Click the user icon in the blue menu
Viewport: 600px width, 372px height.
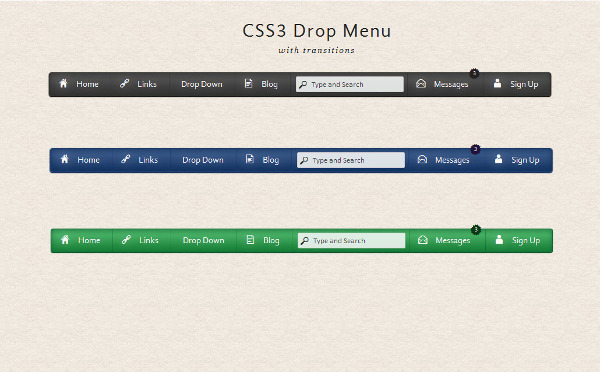pyautogui.click(x=498, y=159)
